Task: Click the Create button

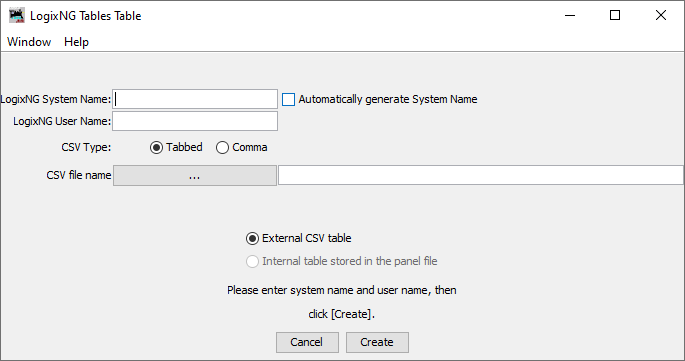Action: pos(377,342)
